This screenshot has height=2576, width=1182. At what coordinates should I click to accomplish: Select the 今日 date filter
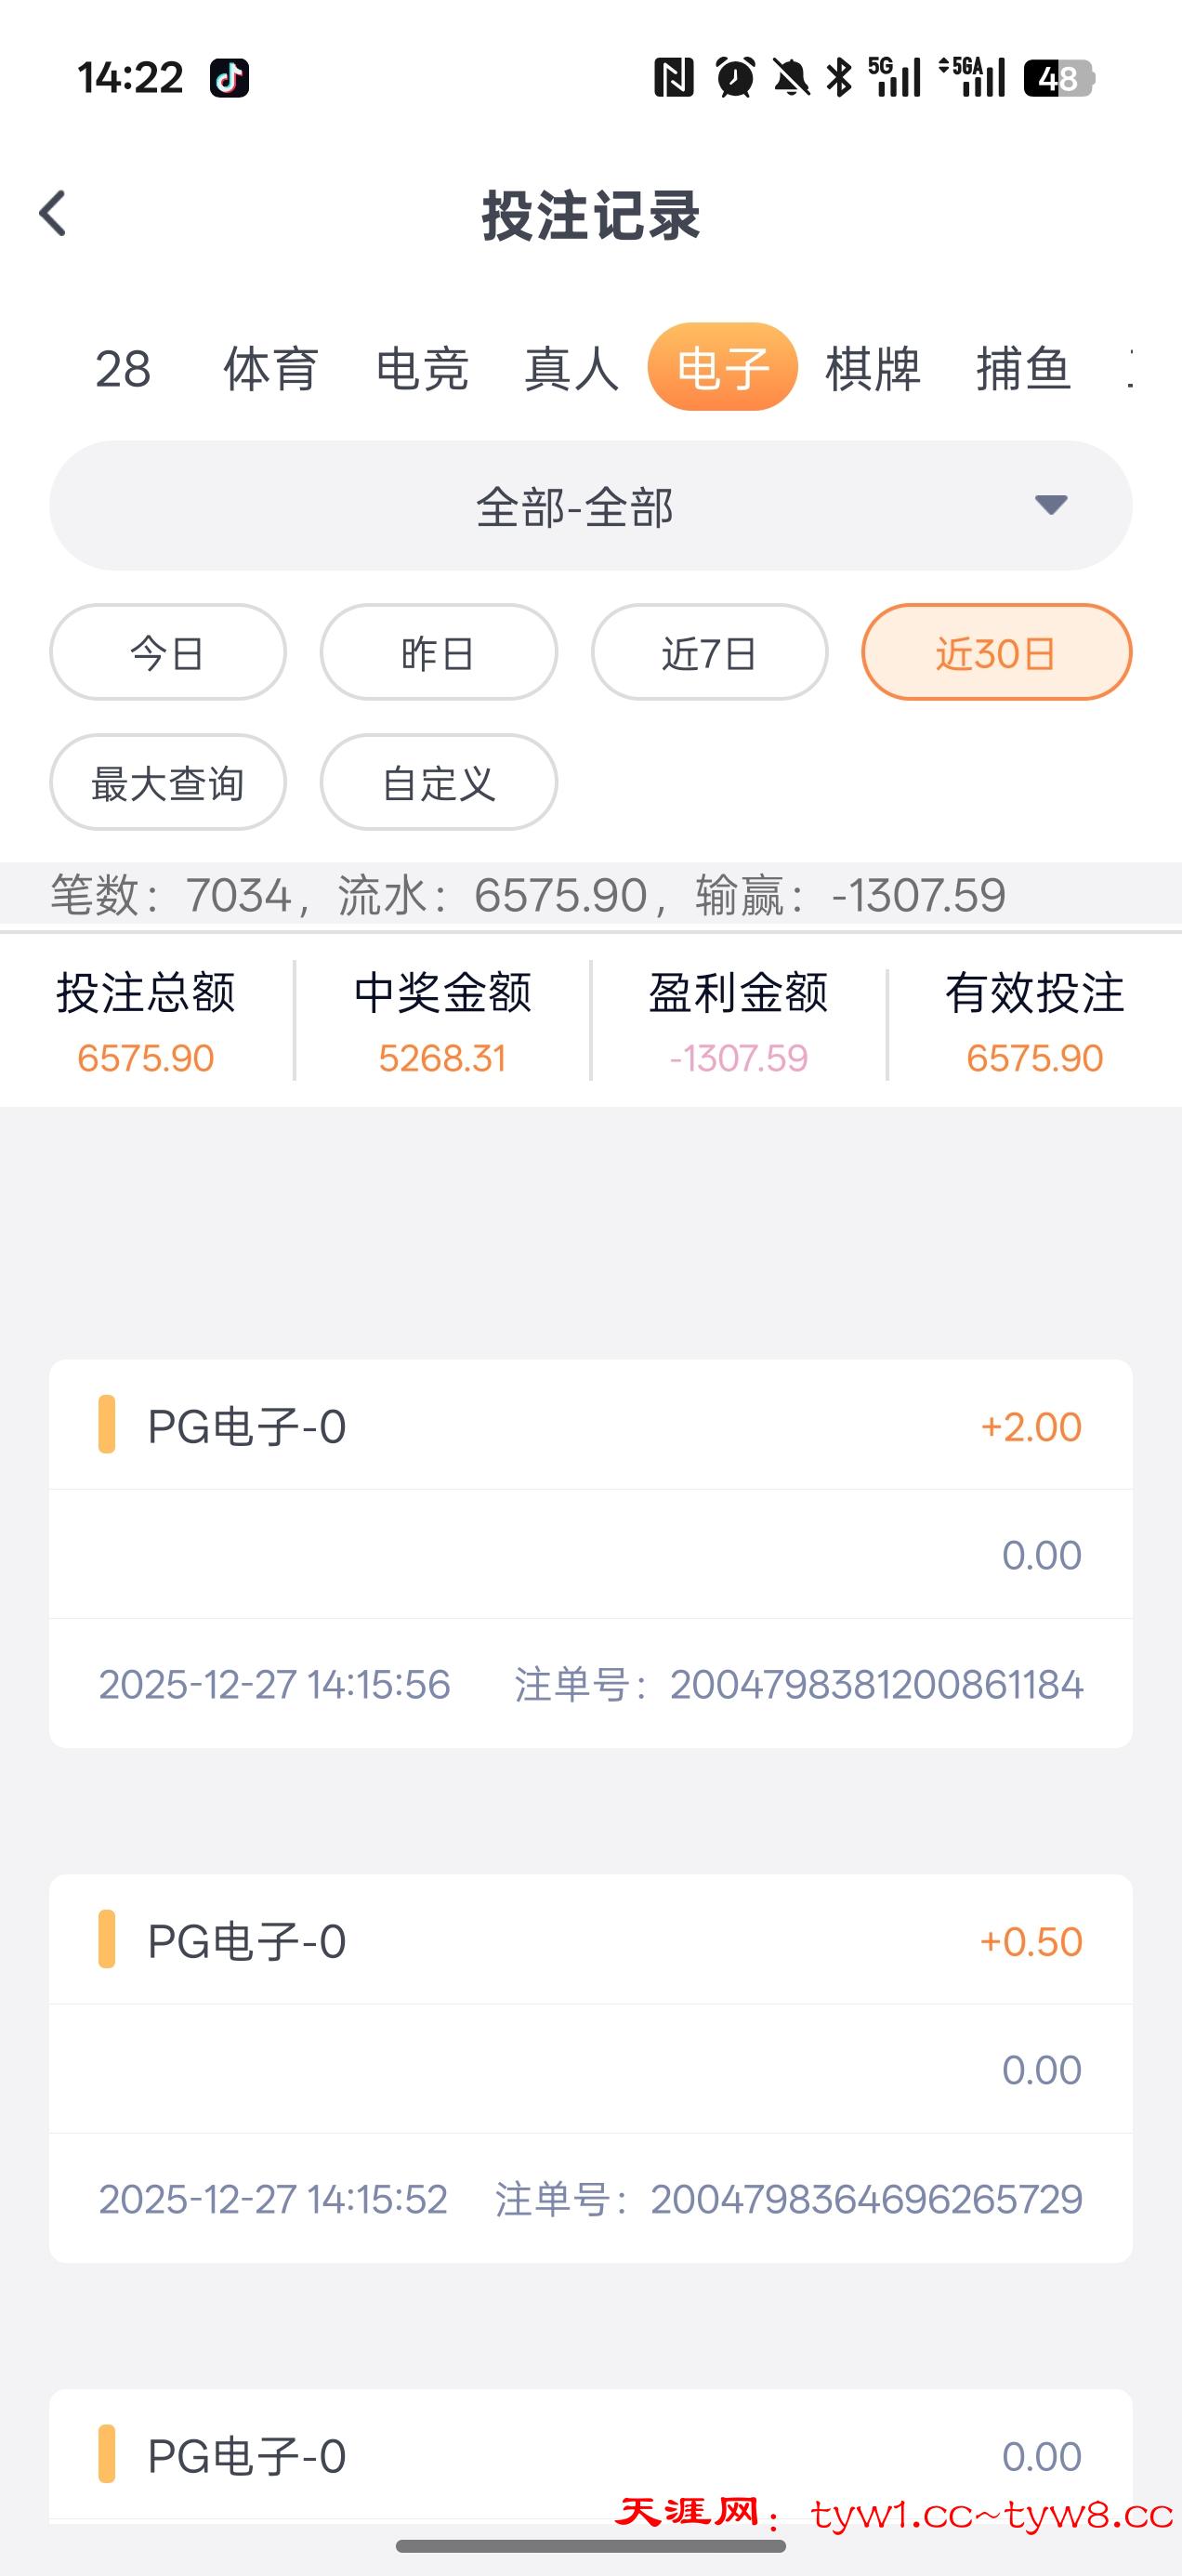click(168, 653)
